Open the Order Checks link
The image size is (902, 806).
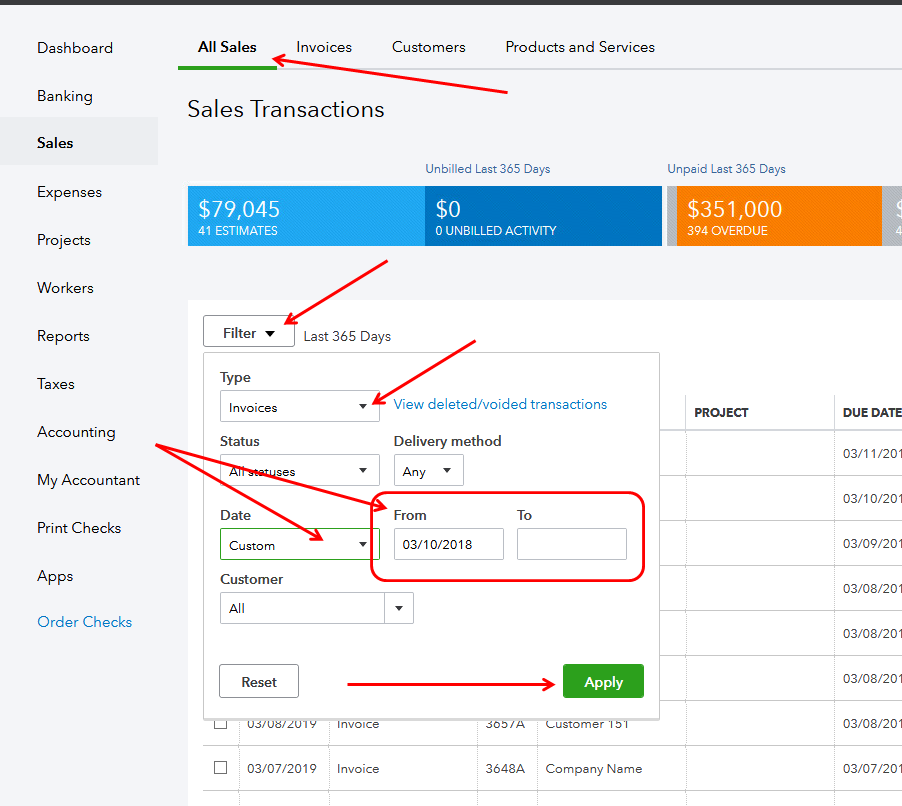(x=84, y=622)
